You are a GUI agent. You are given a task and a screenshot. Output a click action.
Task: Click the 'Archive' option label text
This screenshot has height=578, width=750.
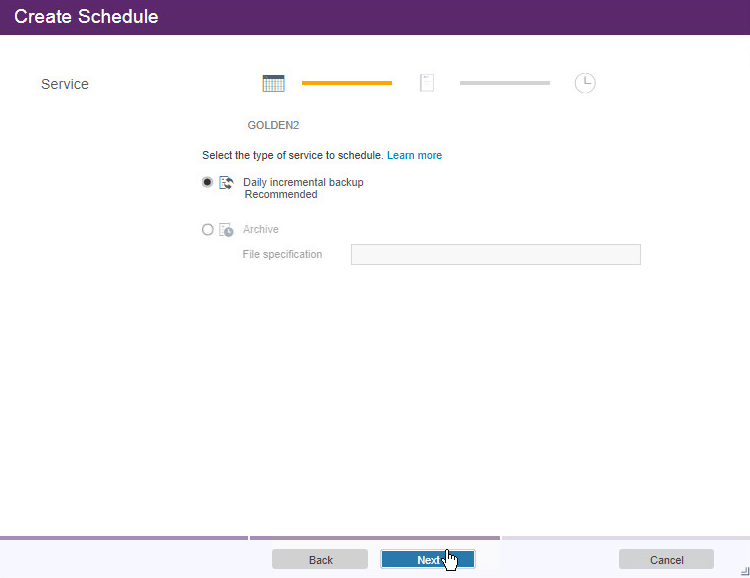click(260, 229)
